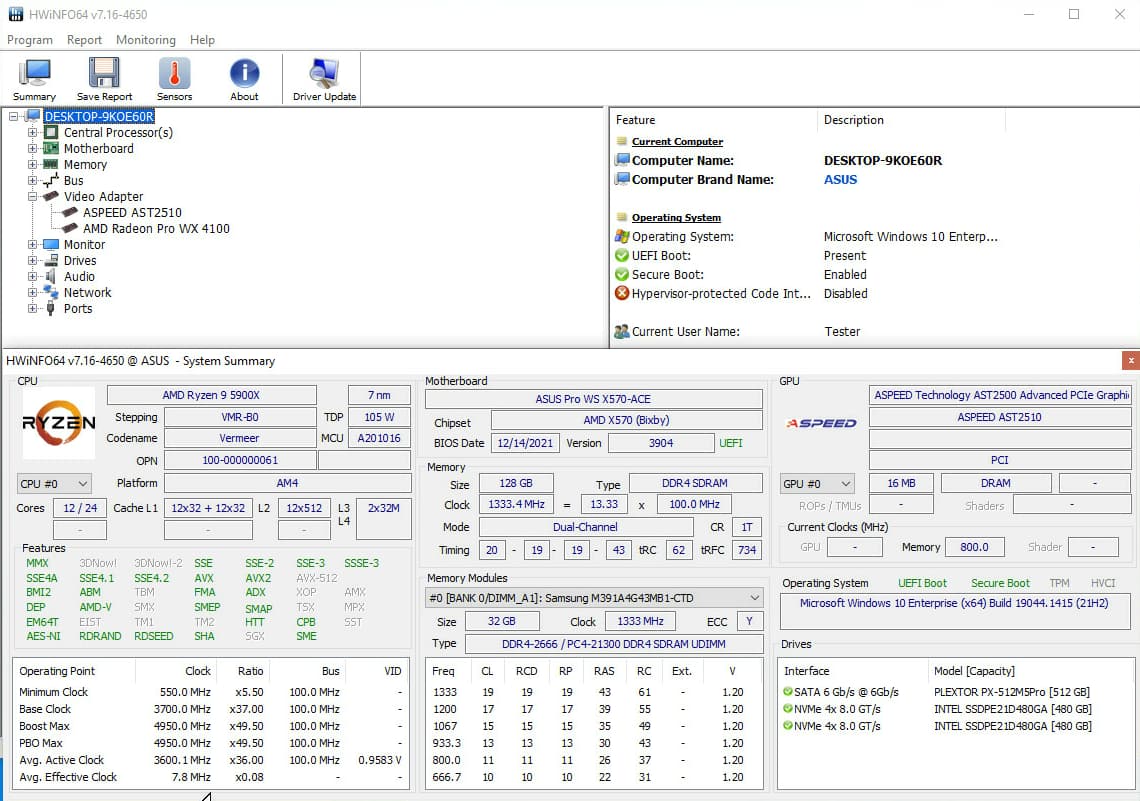Open the About dialog
The image size is (1140, 801).
click(243, 78)
